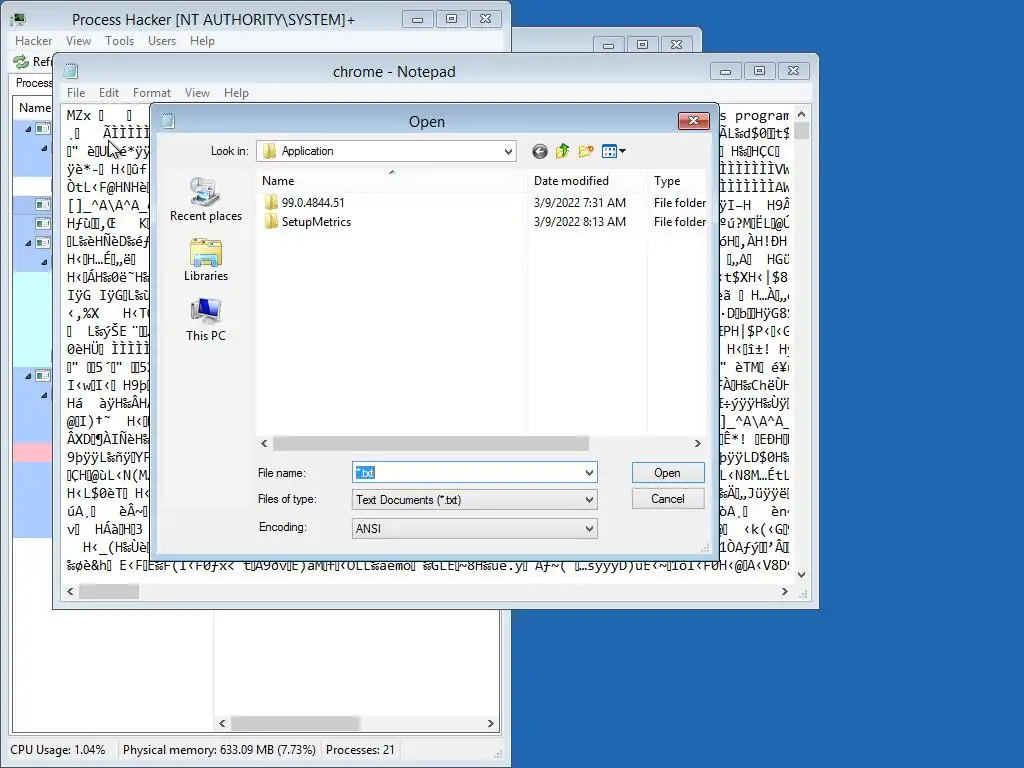Open Notepad Edit menu
The image size is (1024, 768).
point(108,93)
